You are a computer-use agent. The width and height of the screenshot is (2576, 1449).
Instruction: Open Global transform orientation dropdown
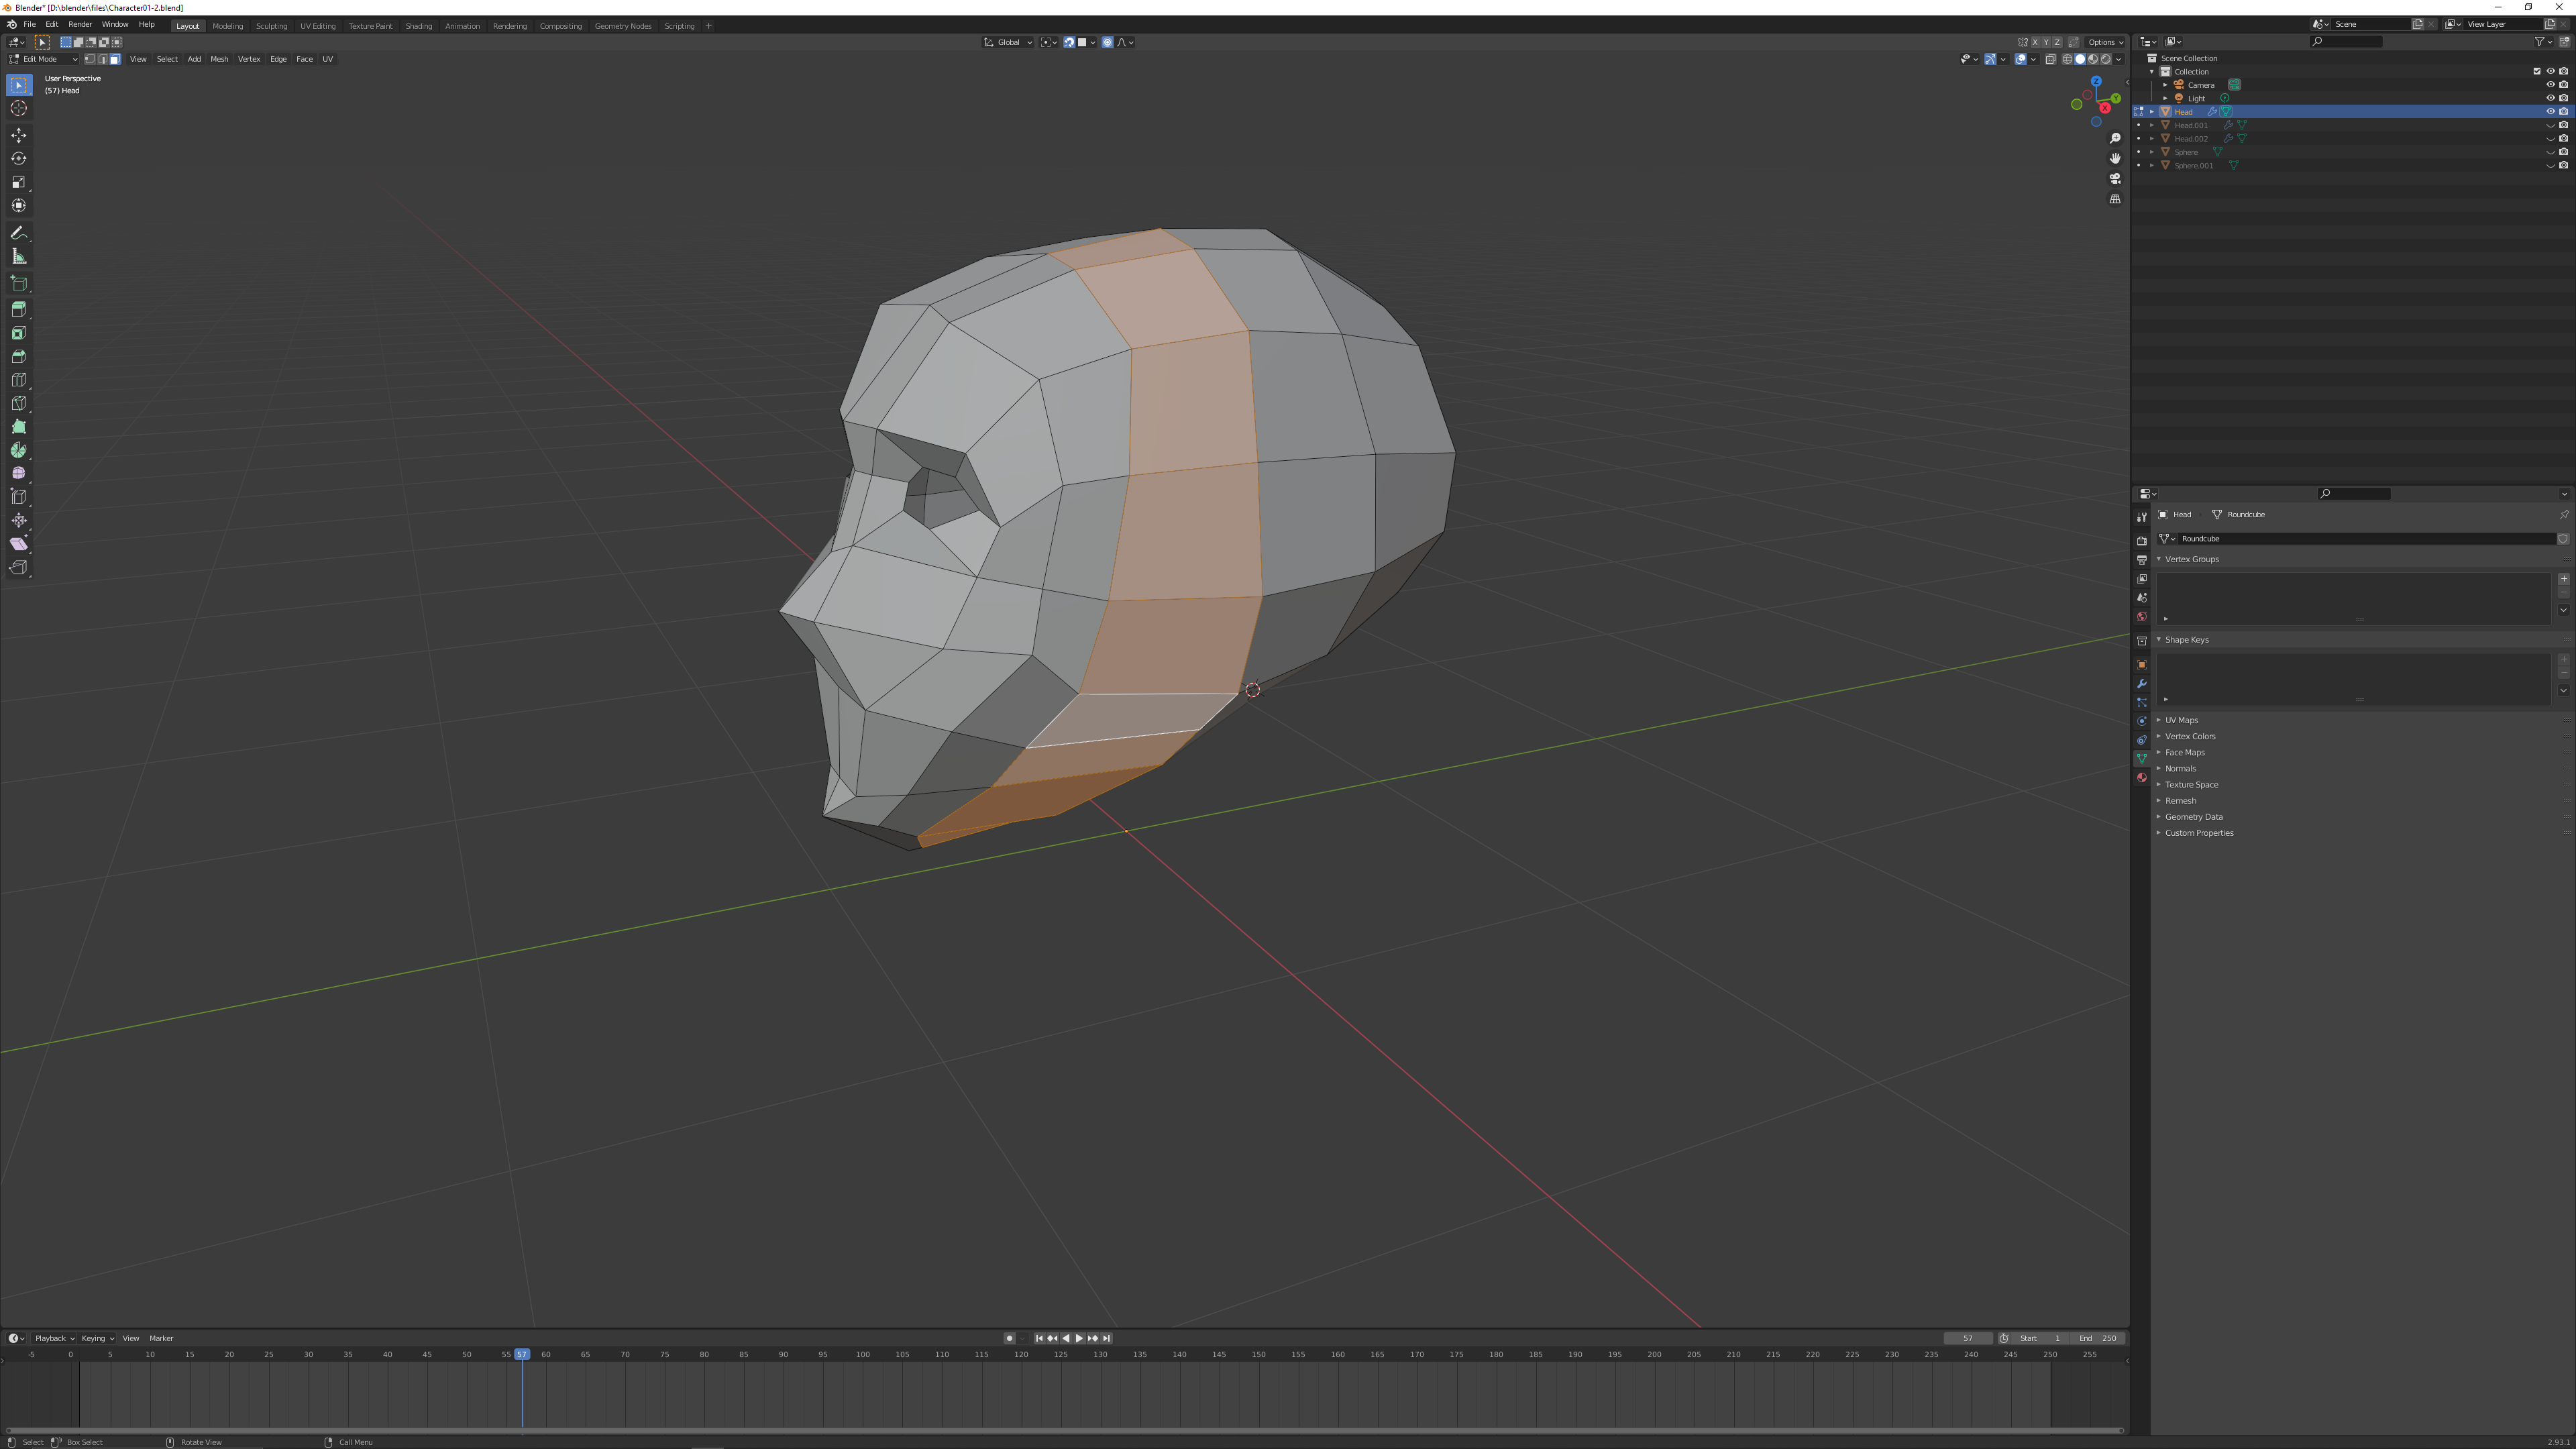(1008, 42)
